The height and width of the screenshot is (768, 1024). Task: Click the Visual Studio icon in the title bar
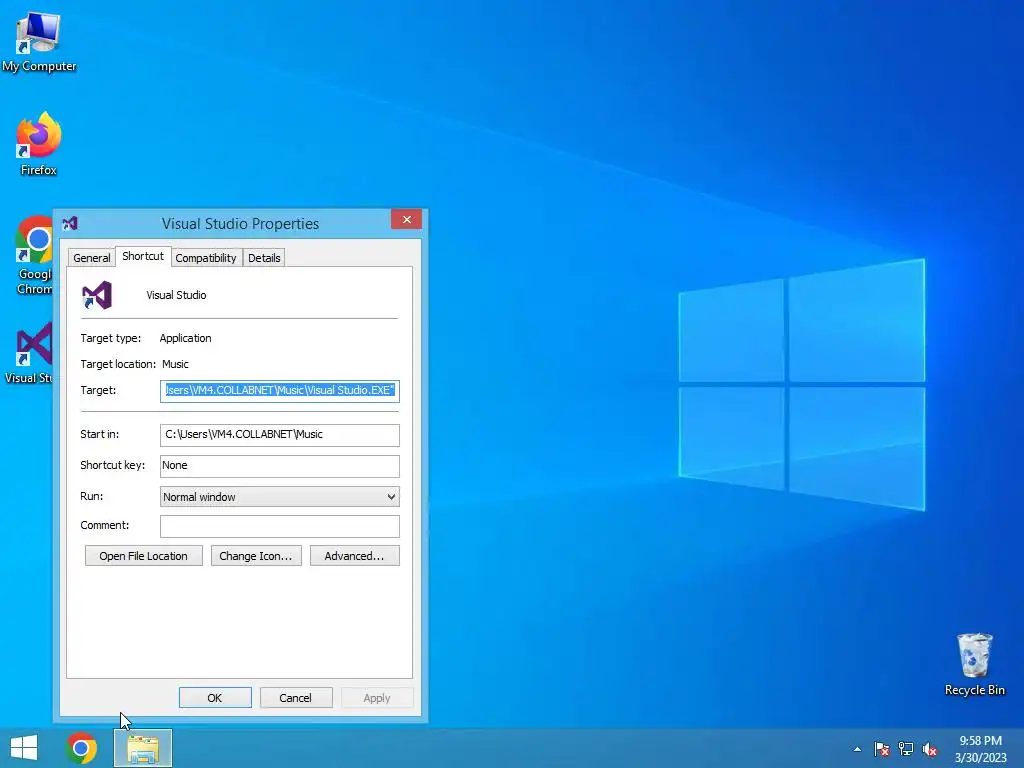(70, 223)
